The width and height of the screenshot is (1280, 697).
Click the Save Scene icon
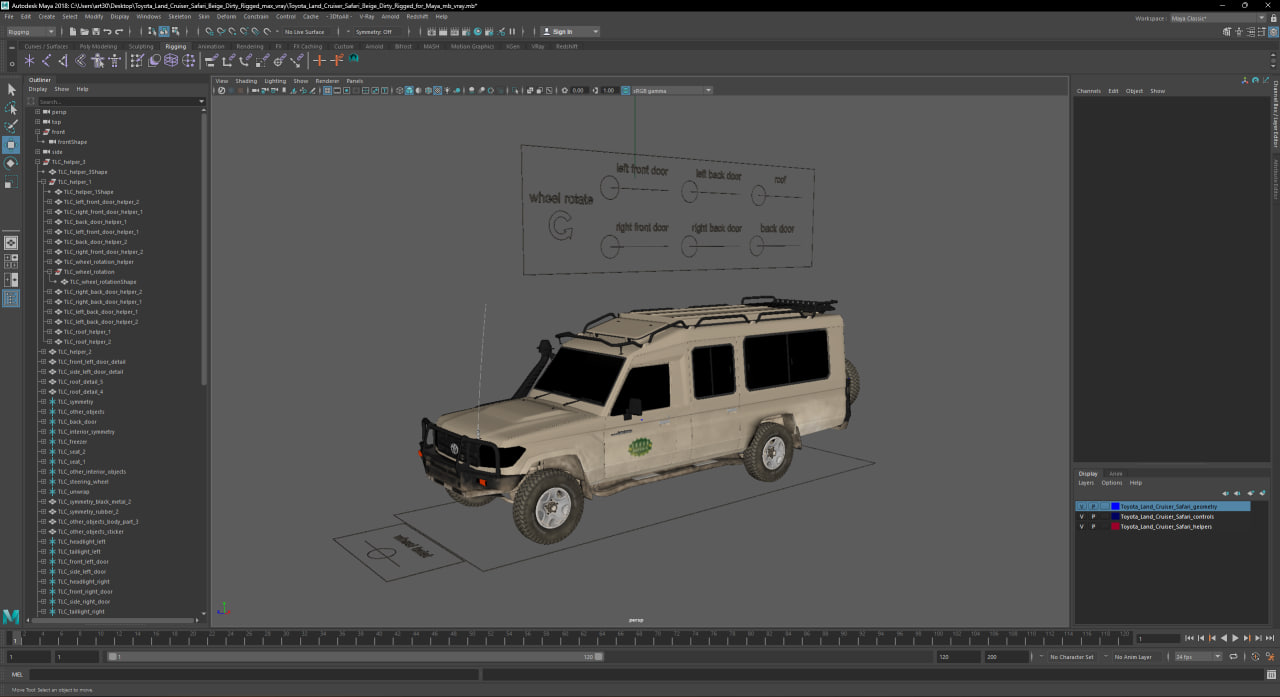tap(95, 32)
